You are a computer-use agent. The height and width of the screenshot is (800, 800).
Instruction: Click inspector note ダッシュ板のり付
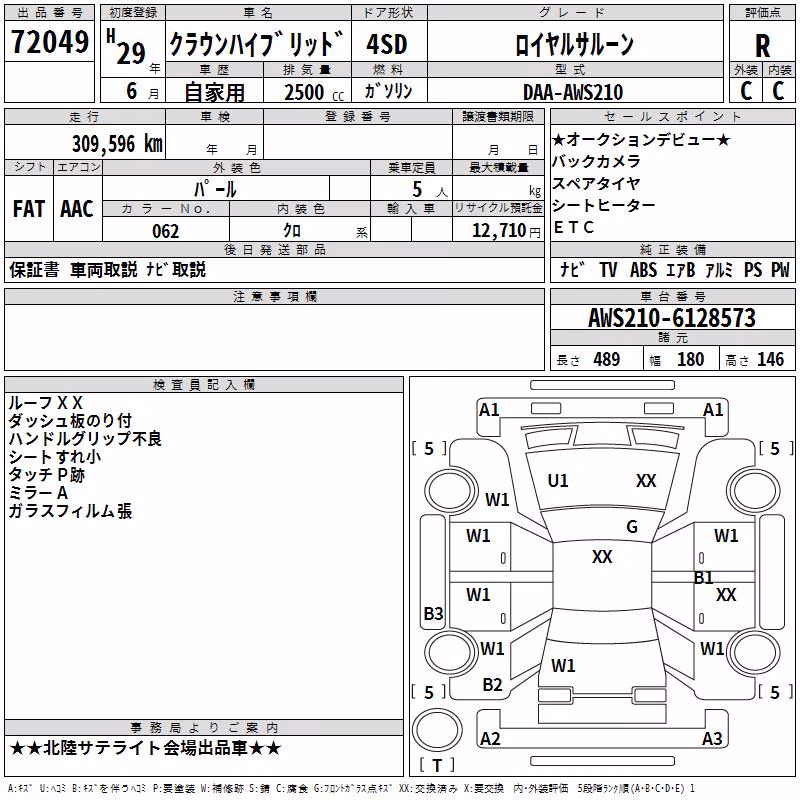(70, 421)
